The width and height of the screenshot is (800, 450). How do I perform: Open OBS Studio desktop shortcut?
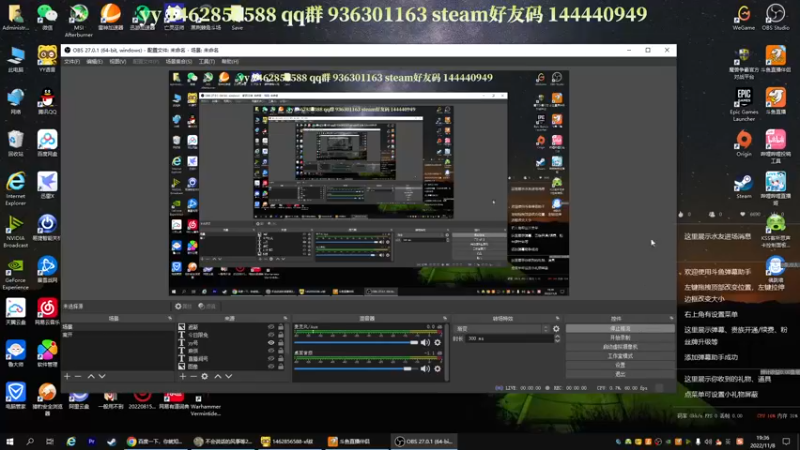point(776,17)
